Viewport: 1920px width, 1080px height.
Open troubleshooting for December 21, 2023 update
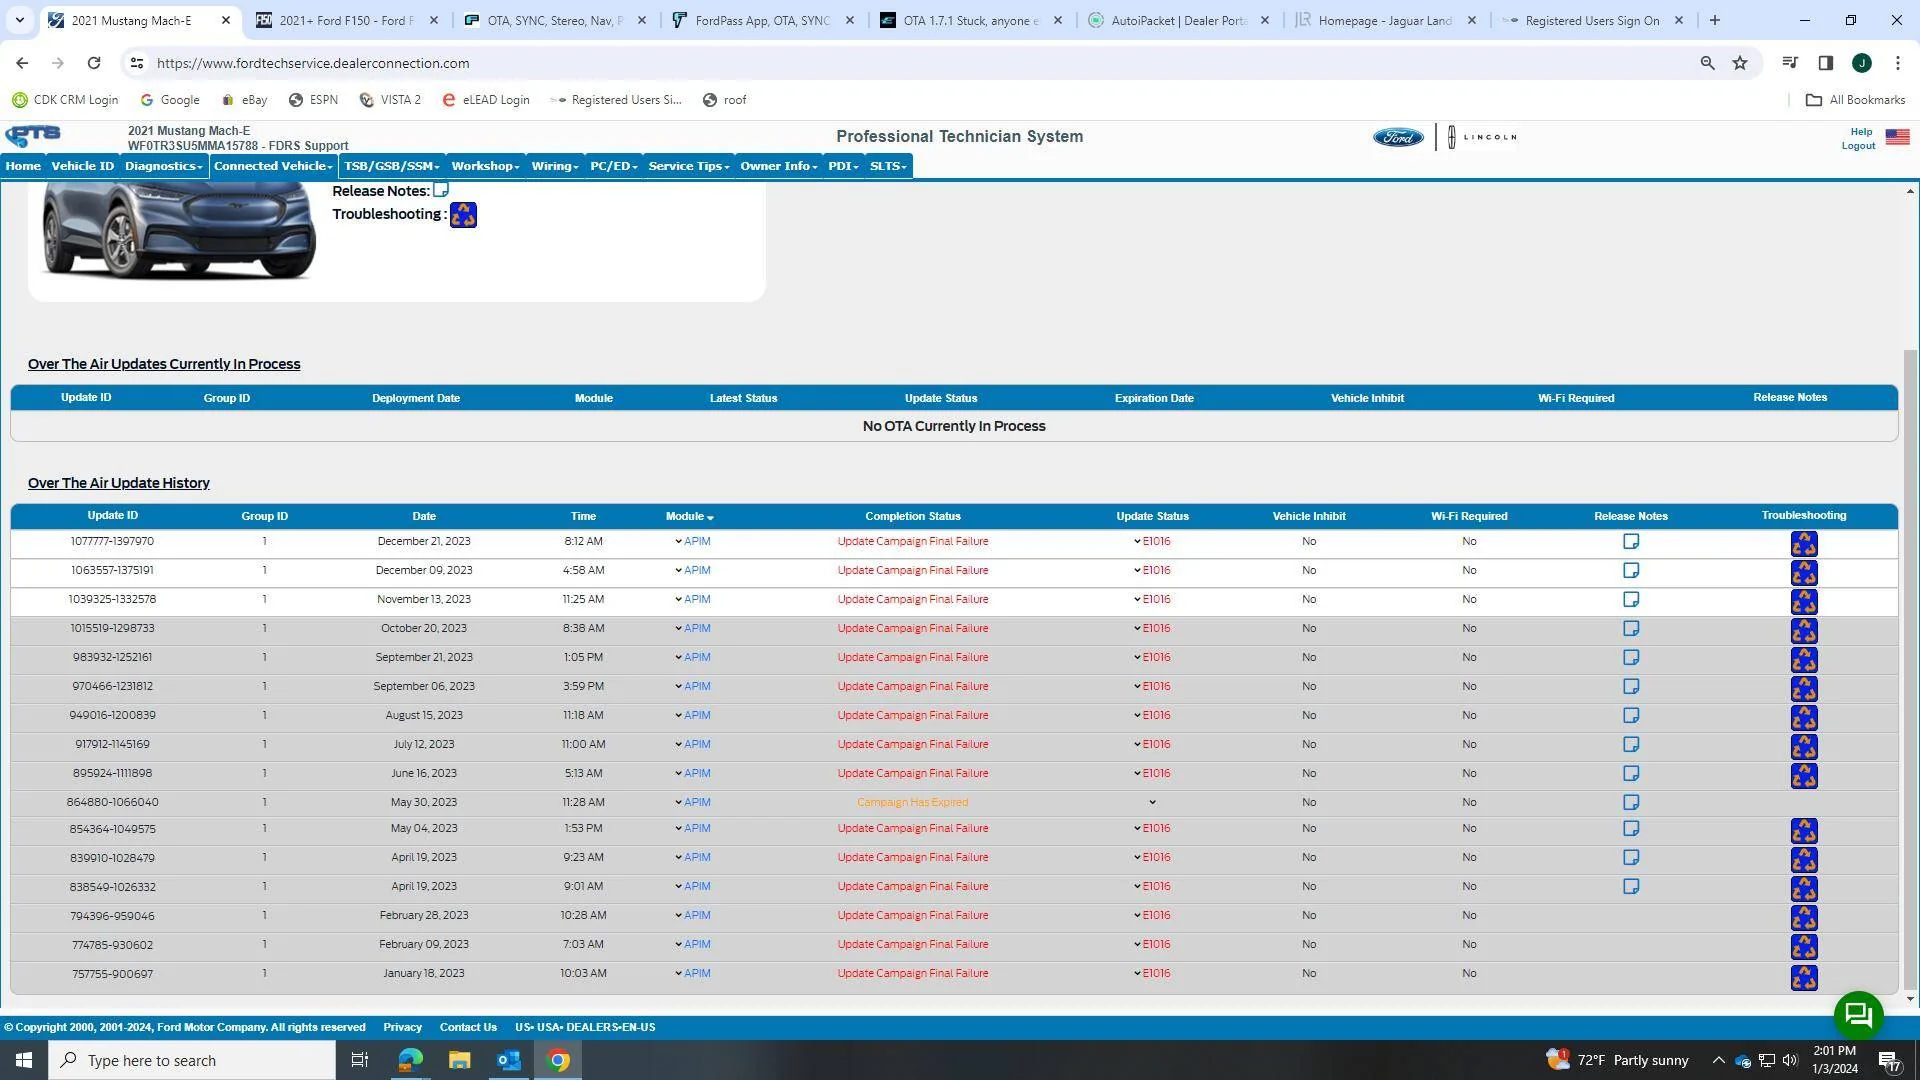[1804, 543]
